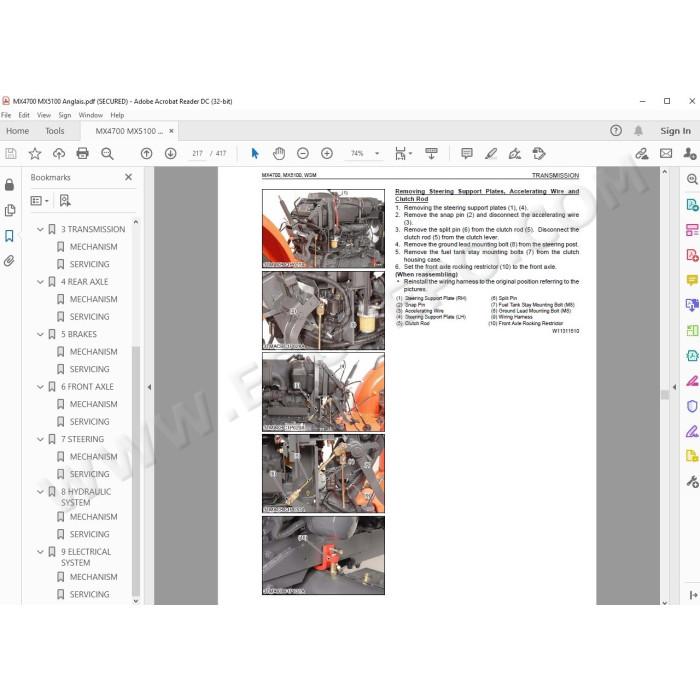Screen dimensions: 700x700
Task: Toggle the scrolling mode keyboard icon
Action: tap(431, 154)
